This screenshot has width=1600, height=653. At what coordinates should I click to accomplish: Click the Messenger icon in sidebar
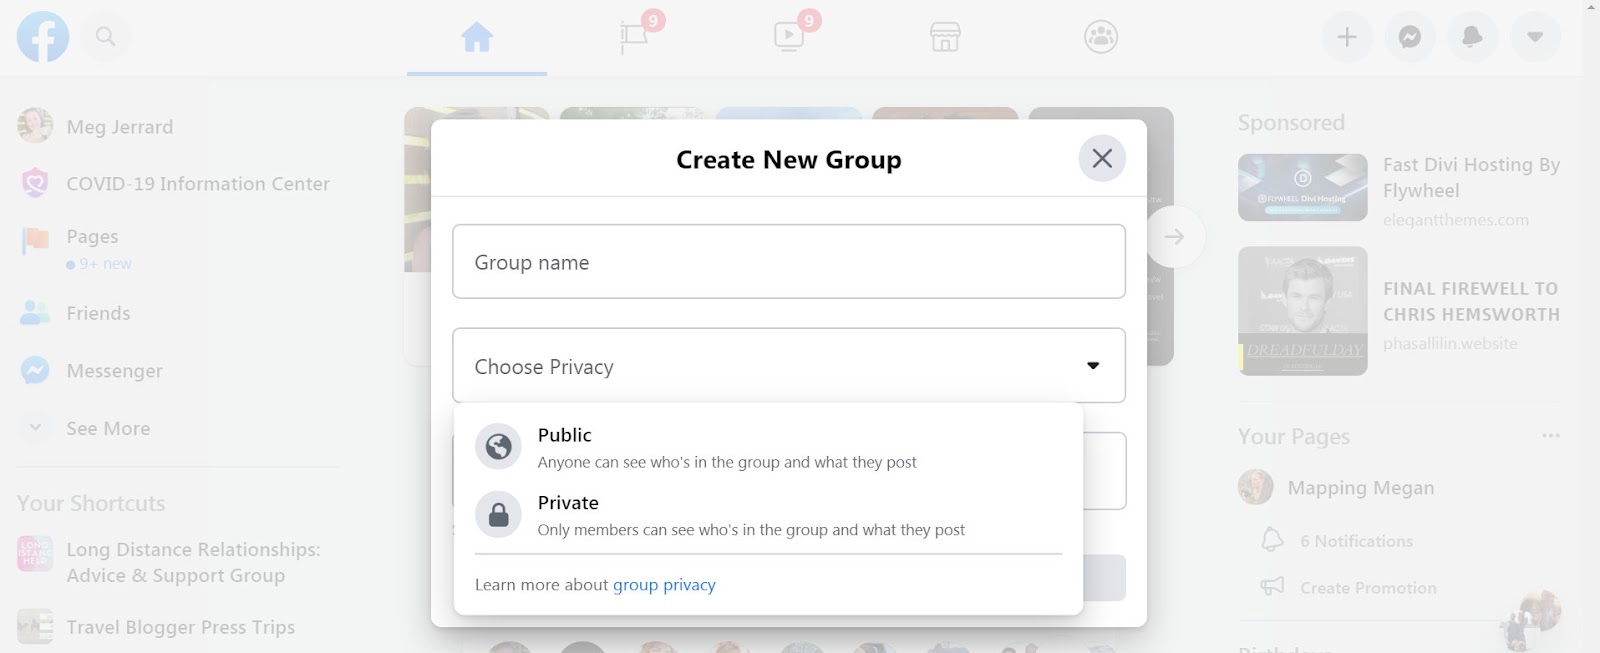coord(35,370)
